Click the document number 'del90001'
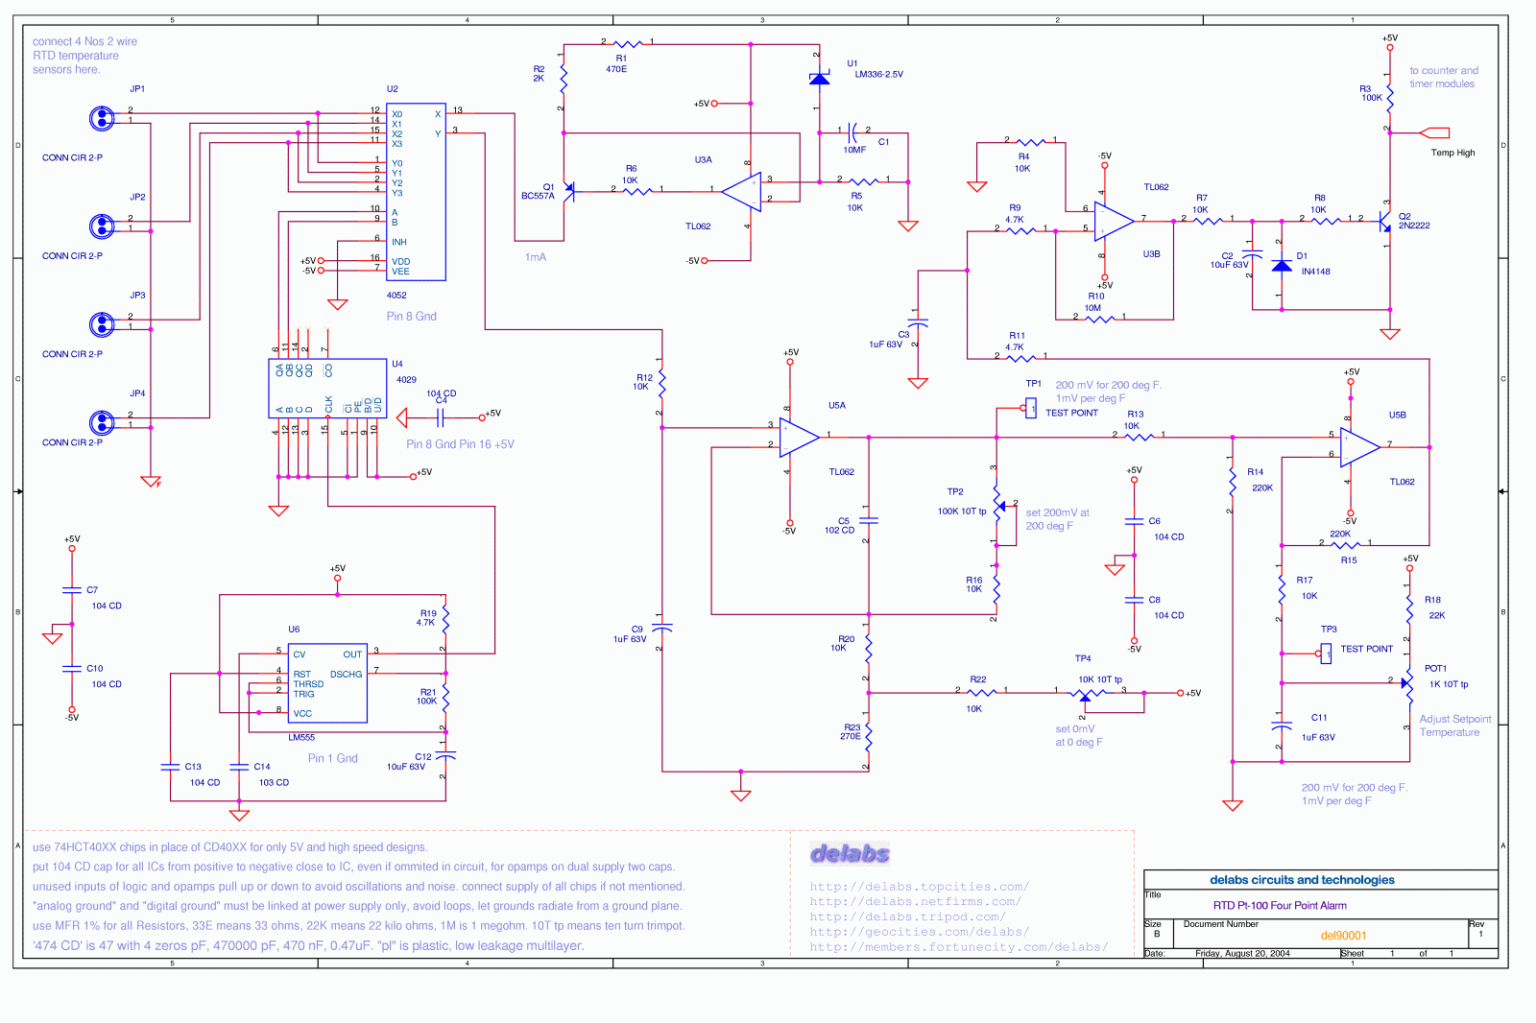This screenshot has height=1023, width=1536. tap(1343, 936)
